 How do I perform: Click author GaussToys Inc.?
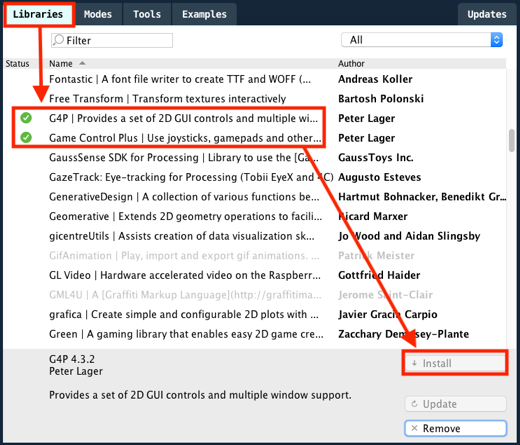[376, 157]
